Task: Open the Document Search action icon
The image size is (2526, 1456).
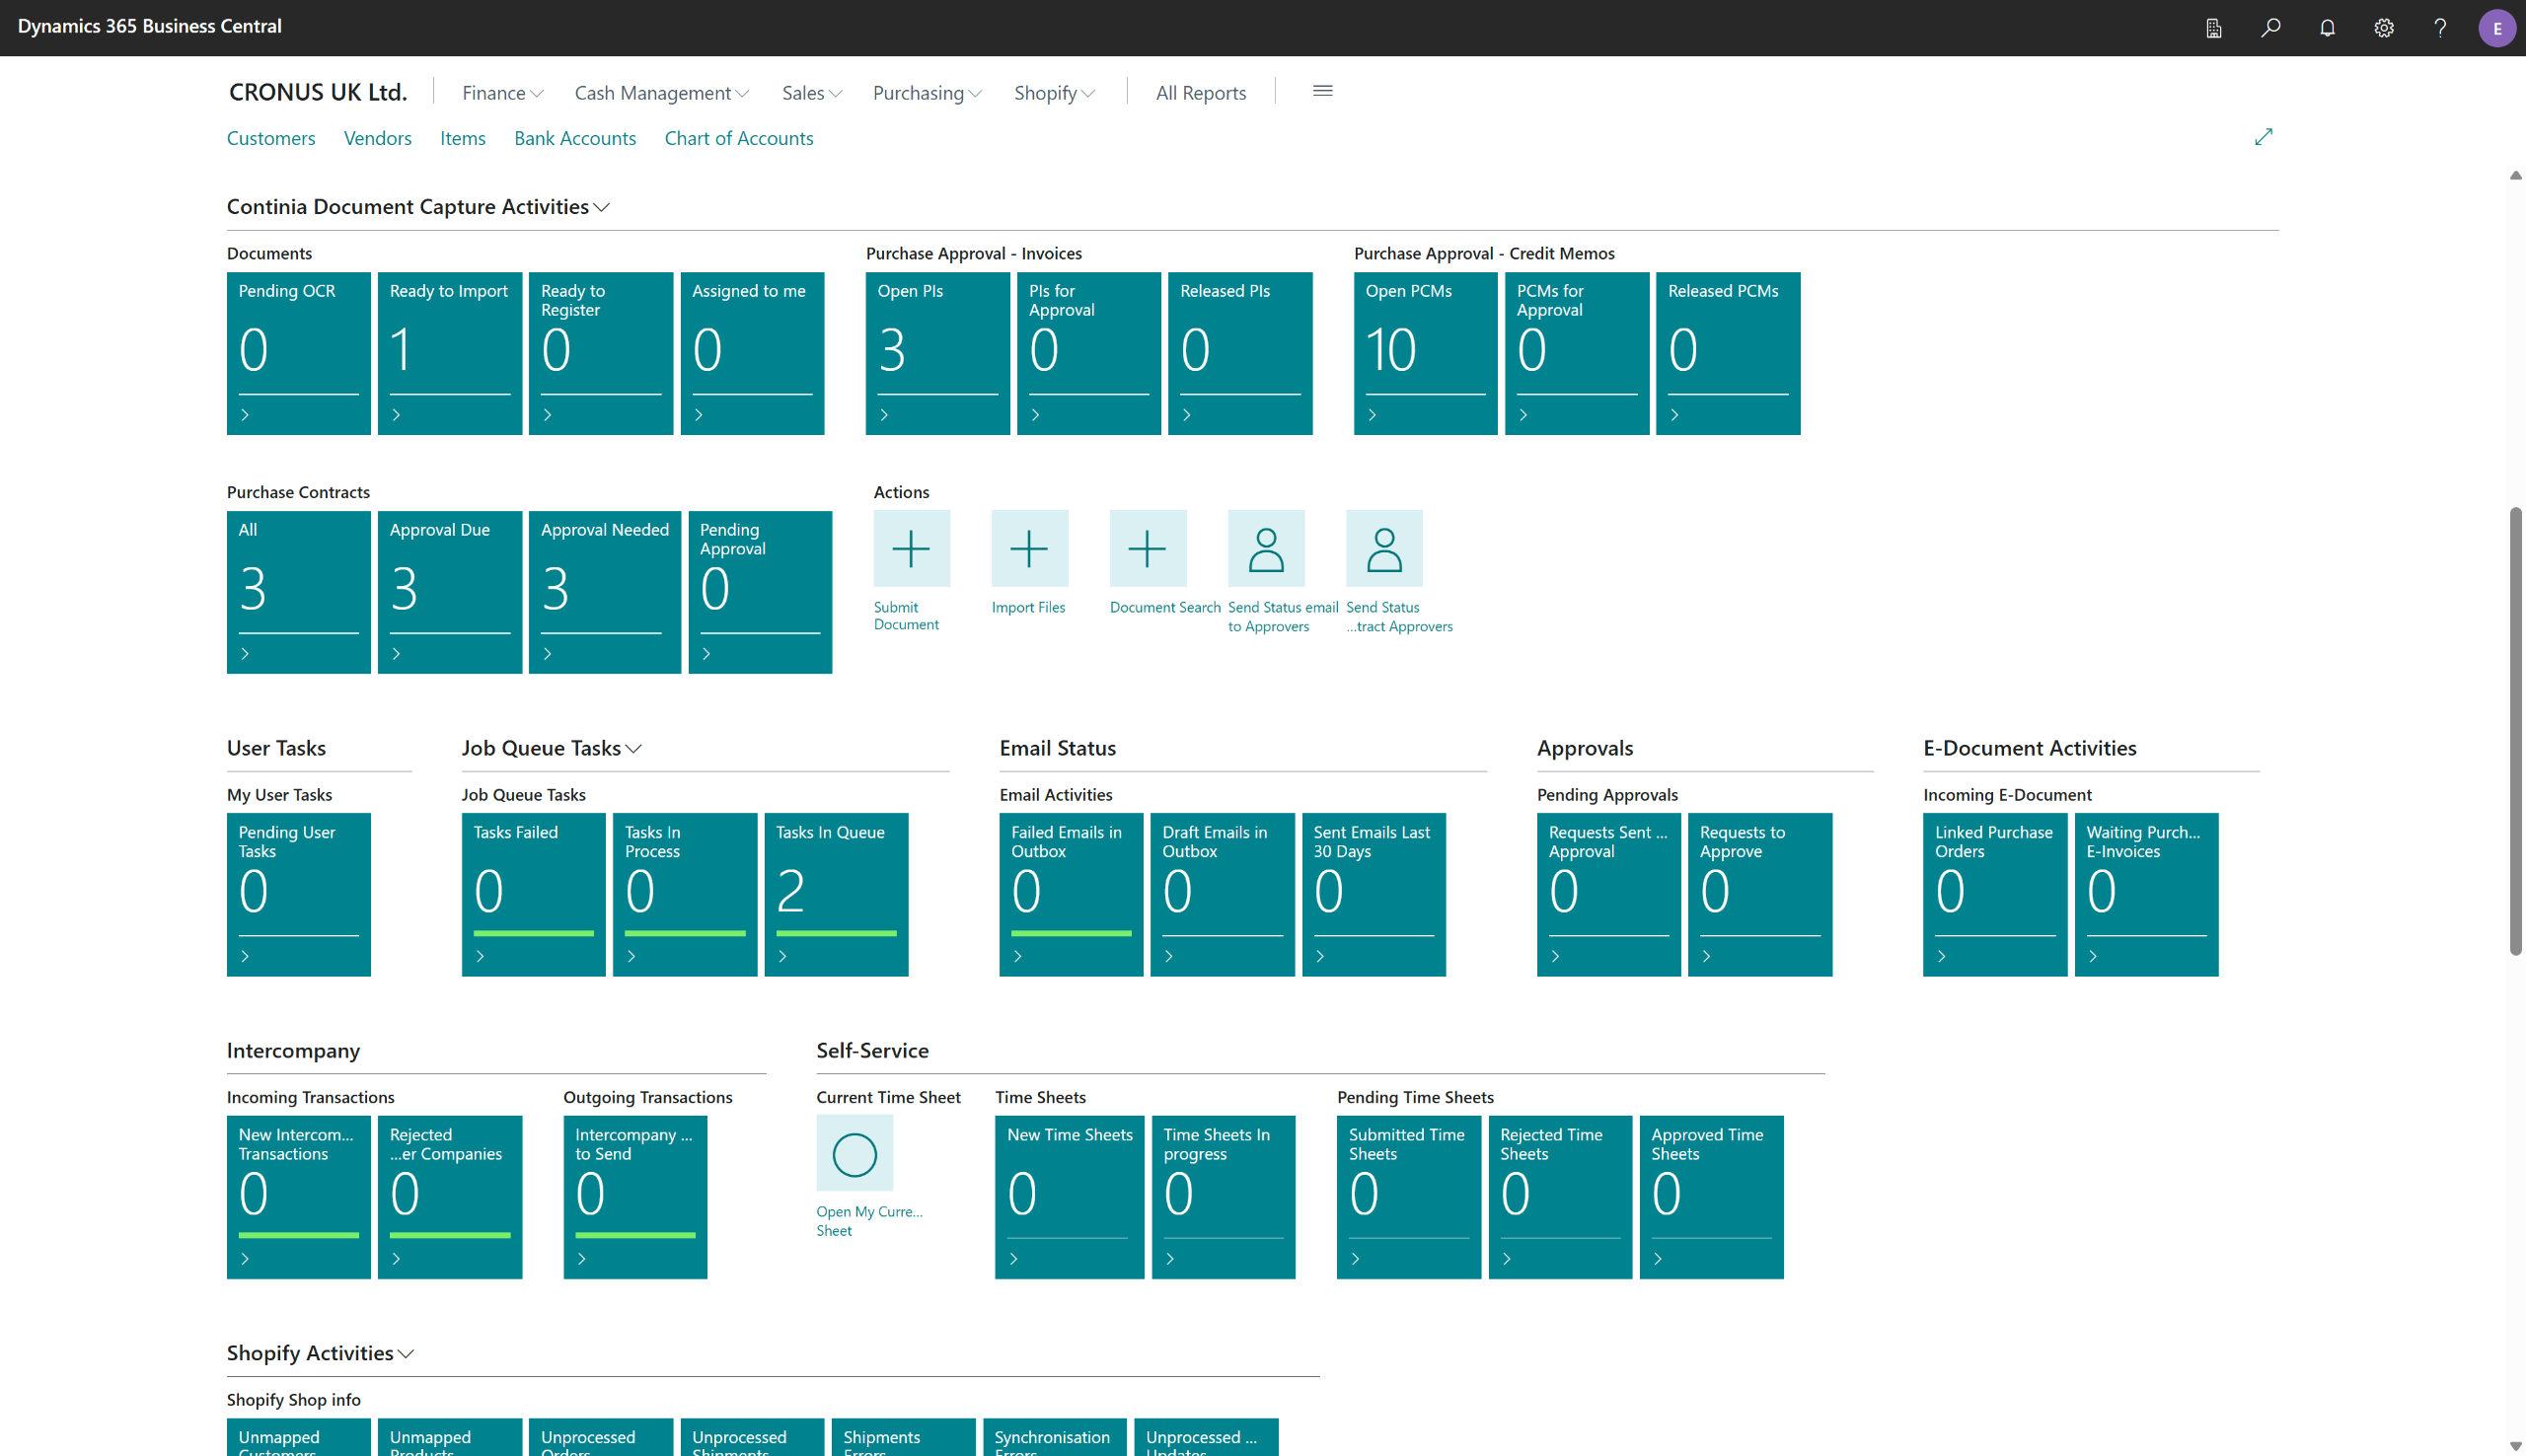Action: [x=1148, y=549]
